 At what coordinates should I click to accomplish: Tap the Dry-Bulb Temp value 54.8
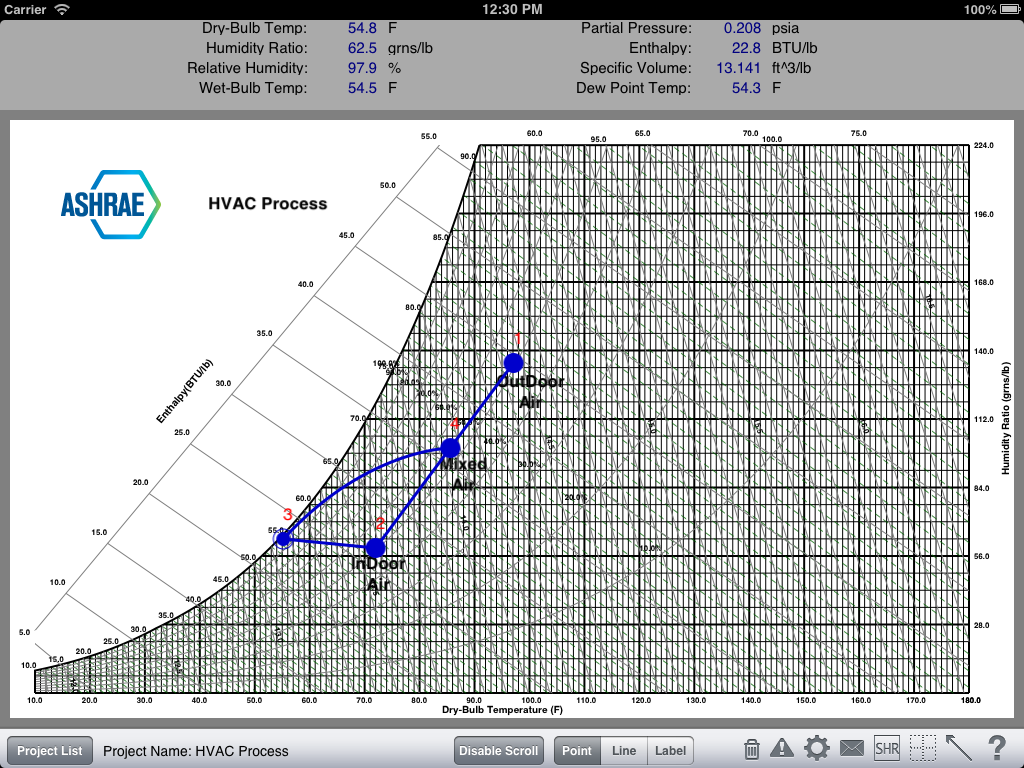click(x=362, y=28)
